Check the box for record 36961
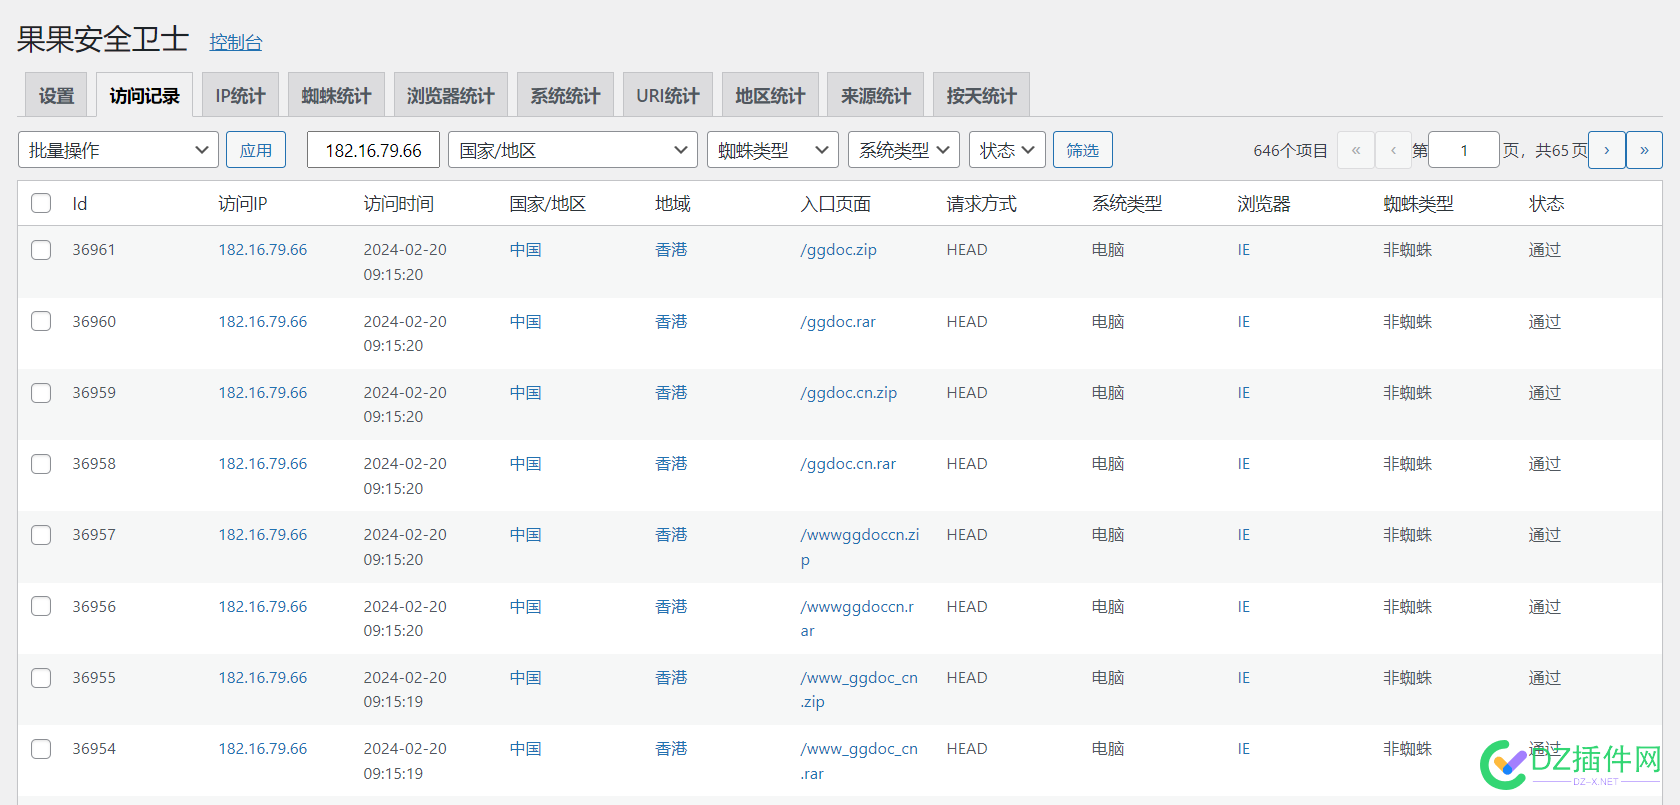1680x805 pixels. (41, 250)
